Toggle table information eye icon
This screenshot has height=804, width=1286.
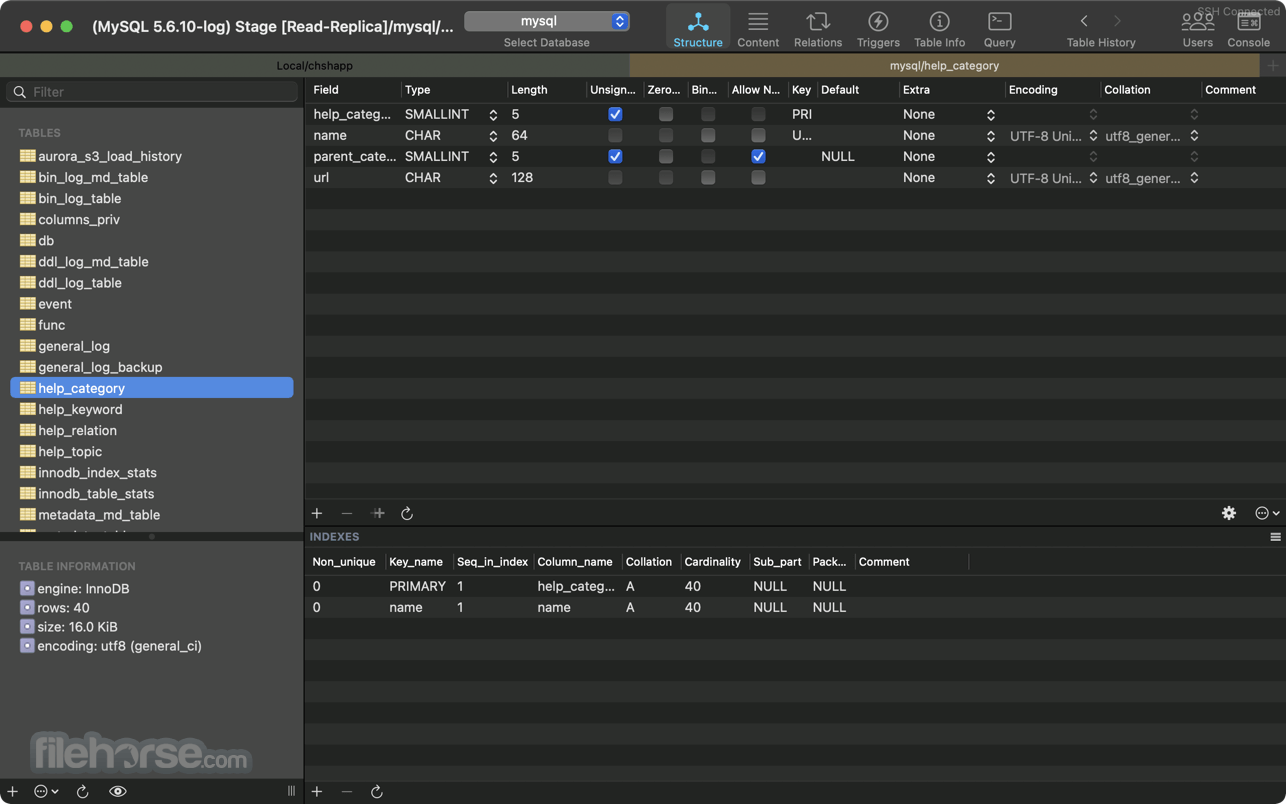118,791
